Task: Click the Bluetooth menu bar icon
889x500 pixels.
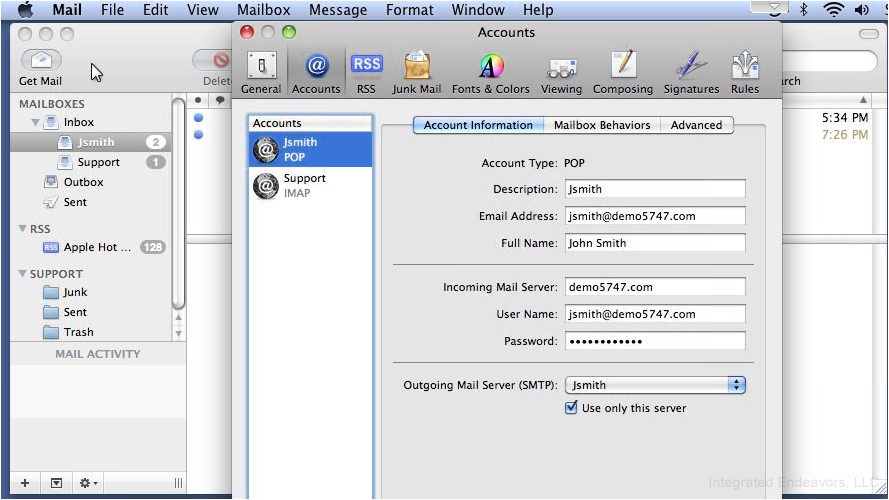Action: click(x=803, y=9)
